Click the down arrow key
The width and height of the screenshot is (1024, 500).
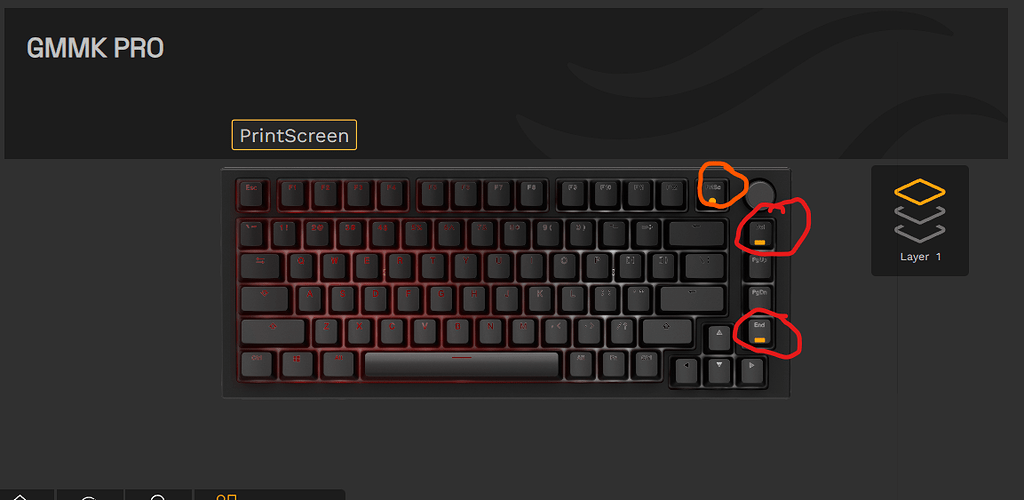tap(718, 370)
